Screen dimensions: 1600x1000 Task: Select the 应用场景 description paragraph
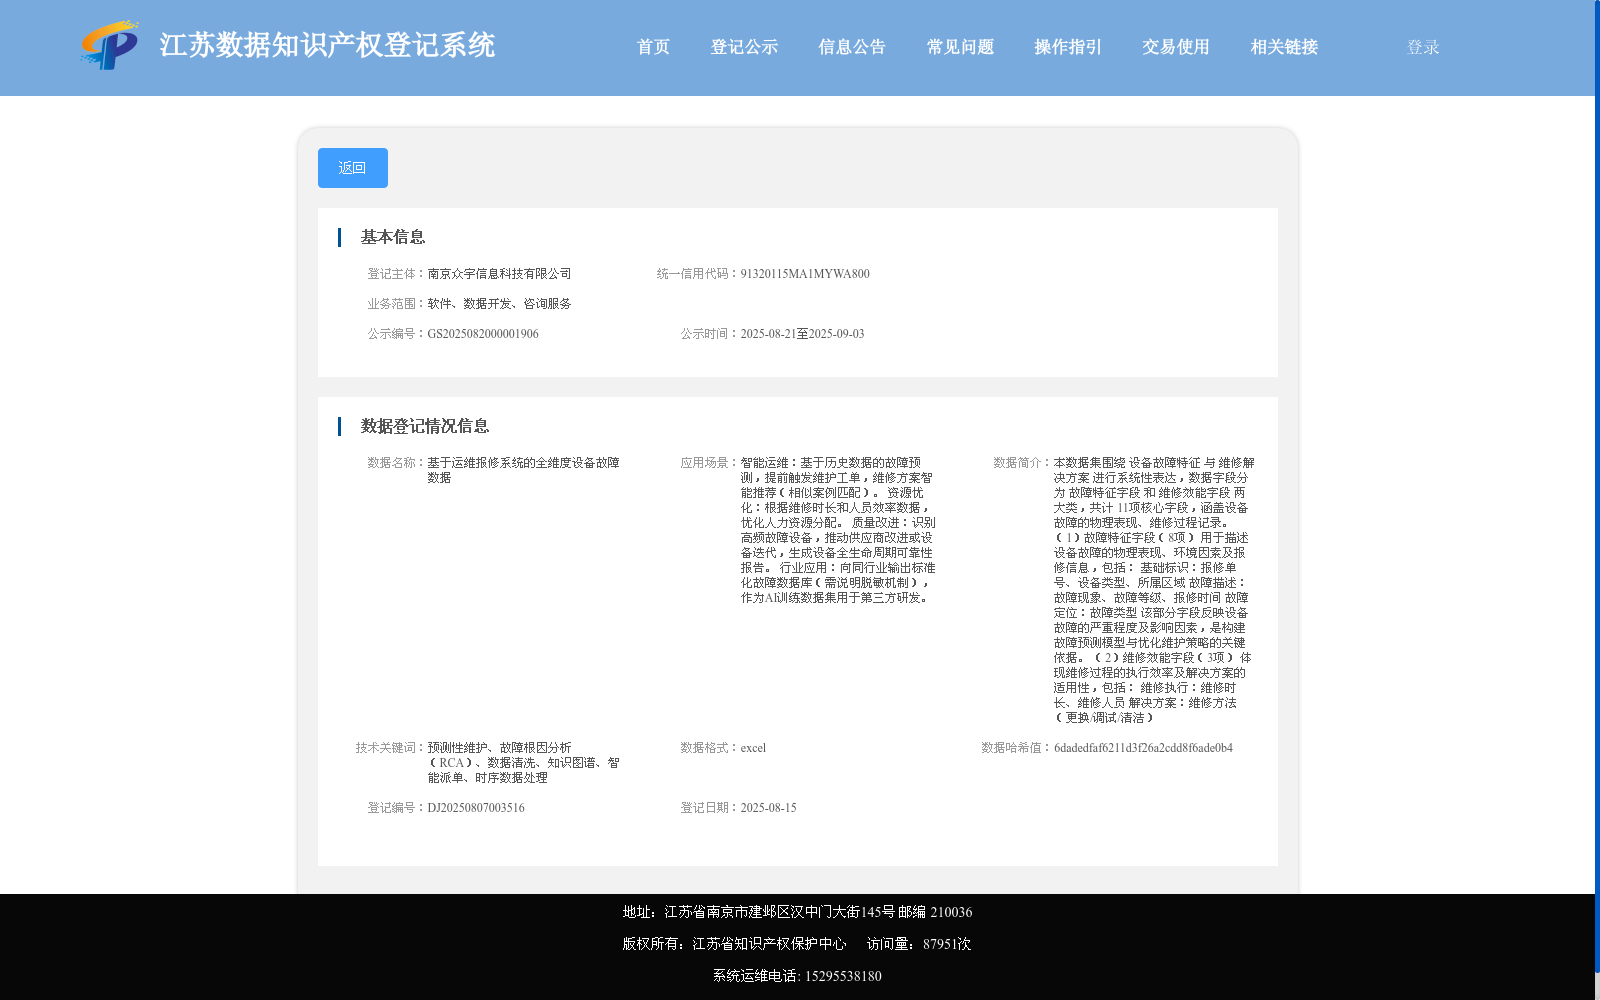[x=838, y=530]
